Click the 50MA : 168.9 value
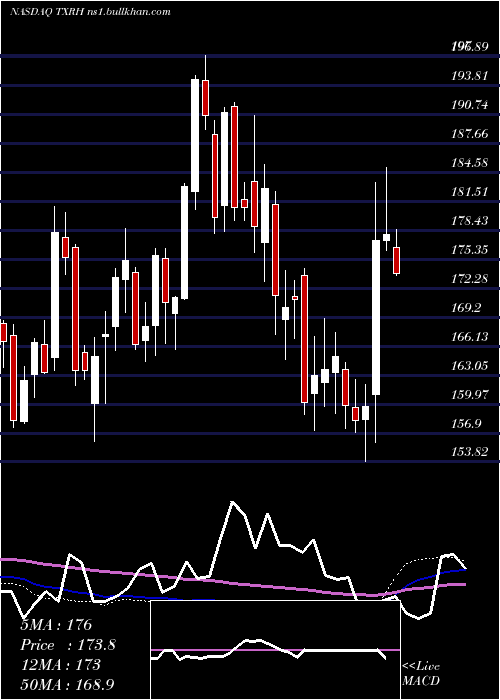This screenshot has width=500, height=700. 67,684
